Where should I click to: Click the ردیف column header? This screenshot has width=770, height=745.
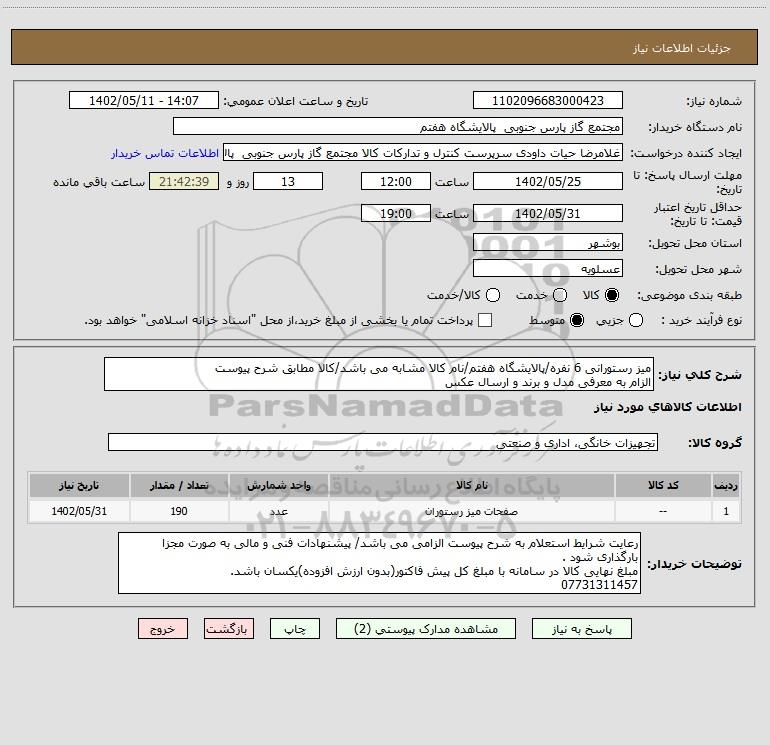pos(726,485)
